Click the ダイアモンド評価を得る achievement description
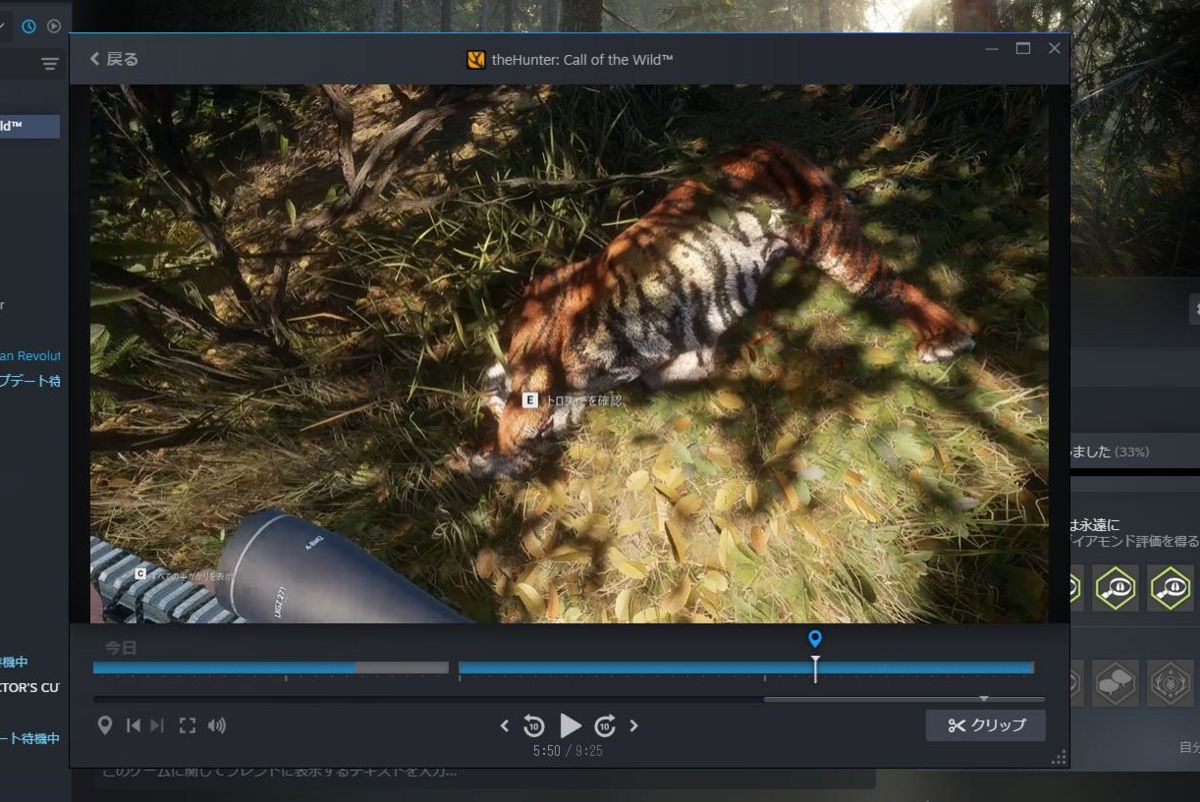Viewport: 1200px width, 802px height. pyautogui.click(x=1133, y=541)
